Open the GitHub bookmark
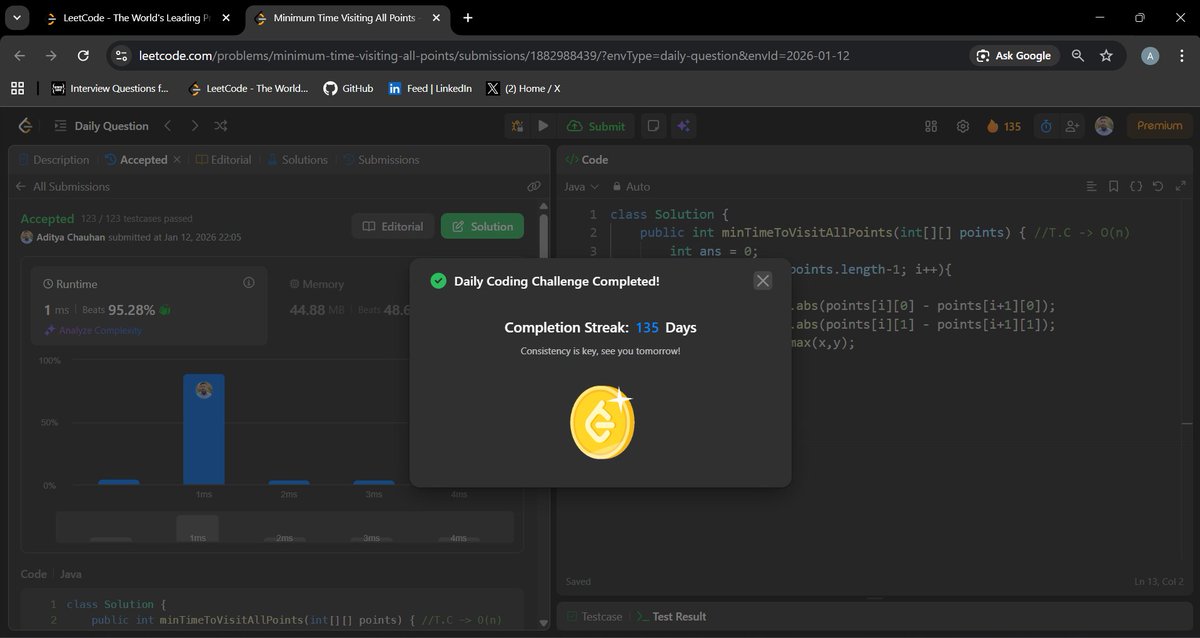The width and height of the screenshot is (1200, 638). [x=348, y=88]
